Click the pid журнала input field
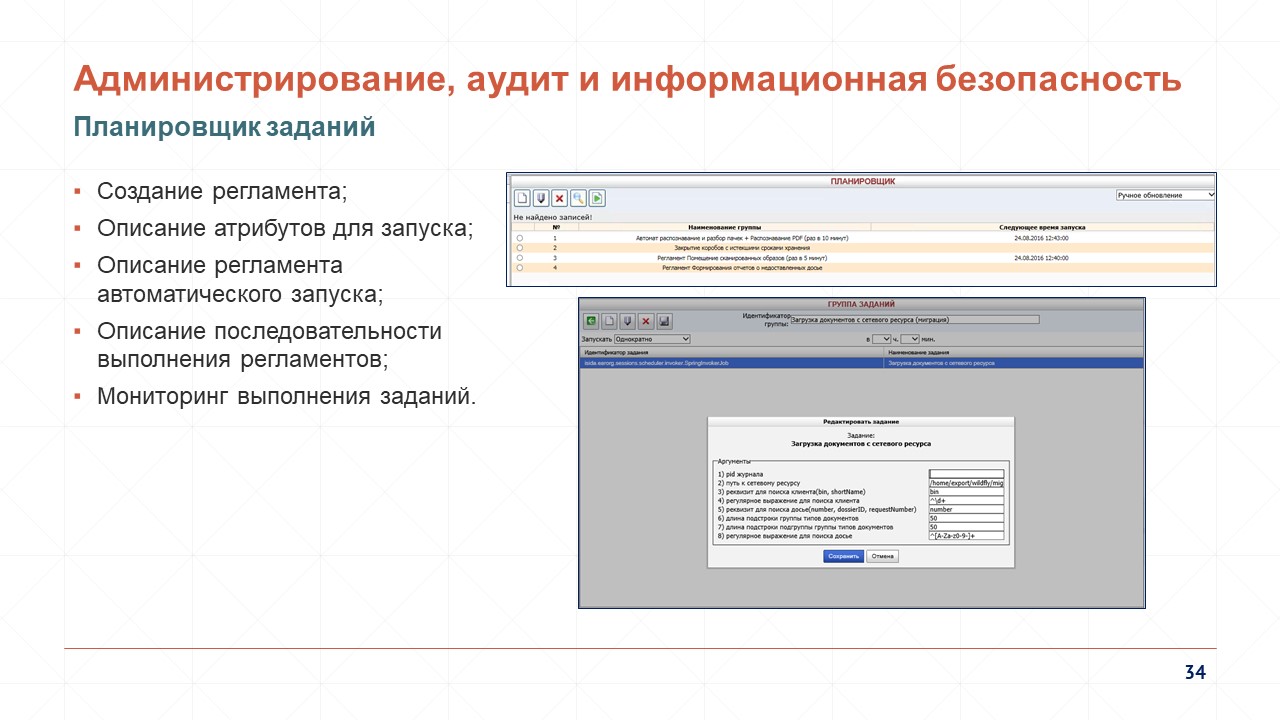The width and height of the screenshot is (1280, 720). (x=966, y=474)
